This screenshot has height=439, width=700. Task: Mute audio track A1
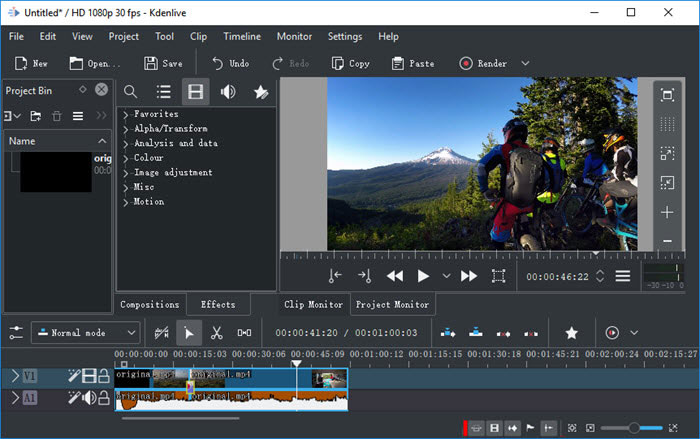tap(89, 398)
